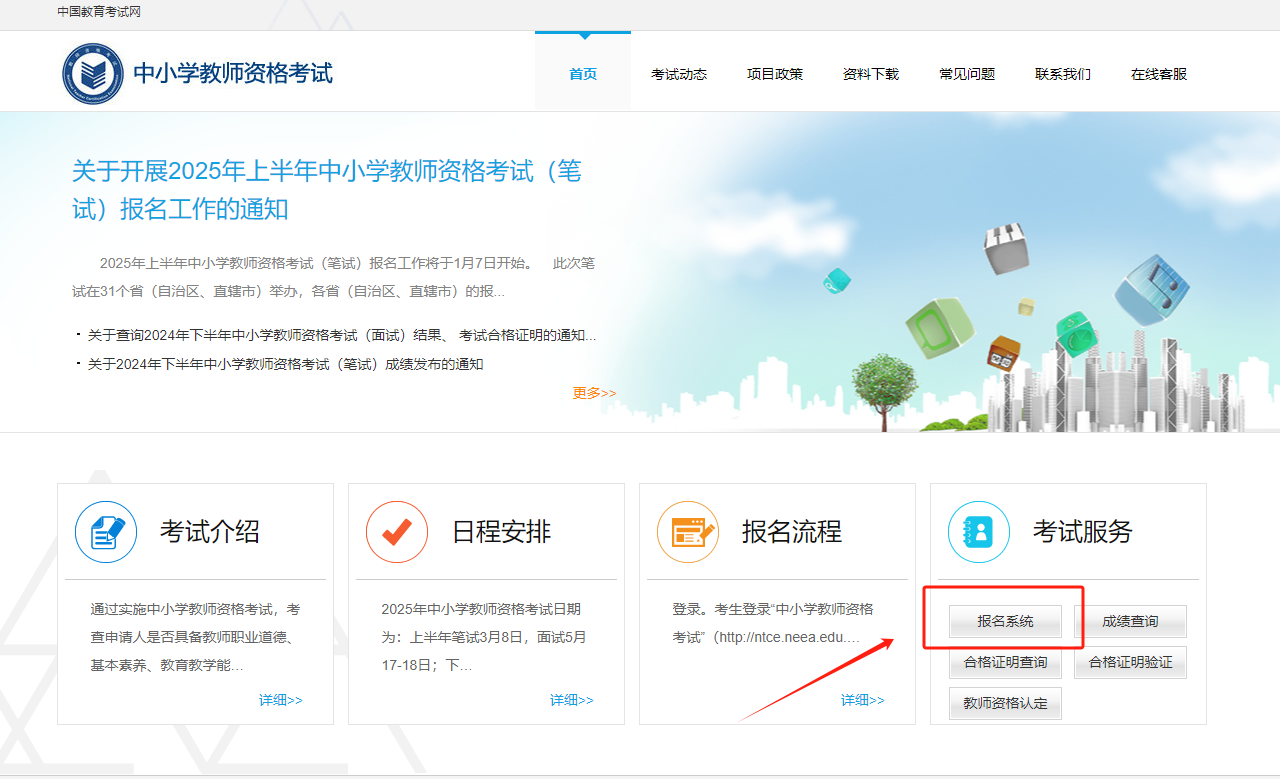1280x779 pixels.
Task: Click the 合格证明验证 button
Action: [x=1130, y=662]
